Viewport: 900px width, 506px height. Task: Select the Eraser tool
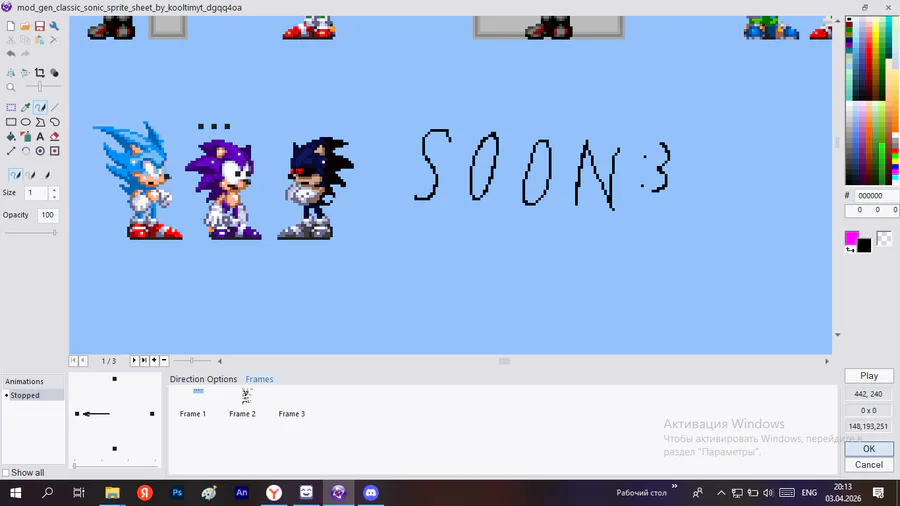pyautogui.click(x=54, y=137)
